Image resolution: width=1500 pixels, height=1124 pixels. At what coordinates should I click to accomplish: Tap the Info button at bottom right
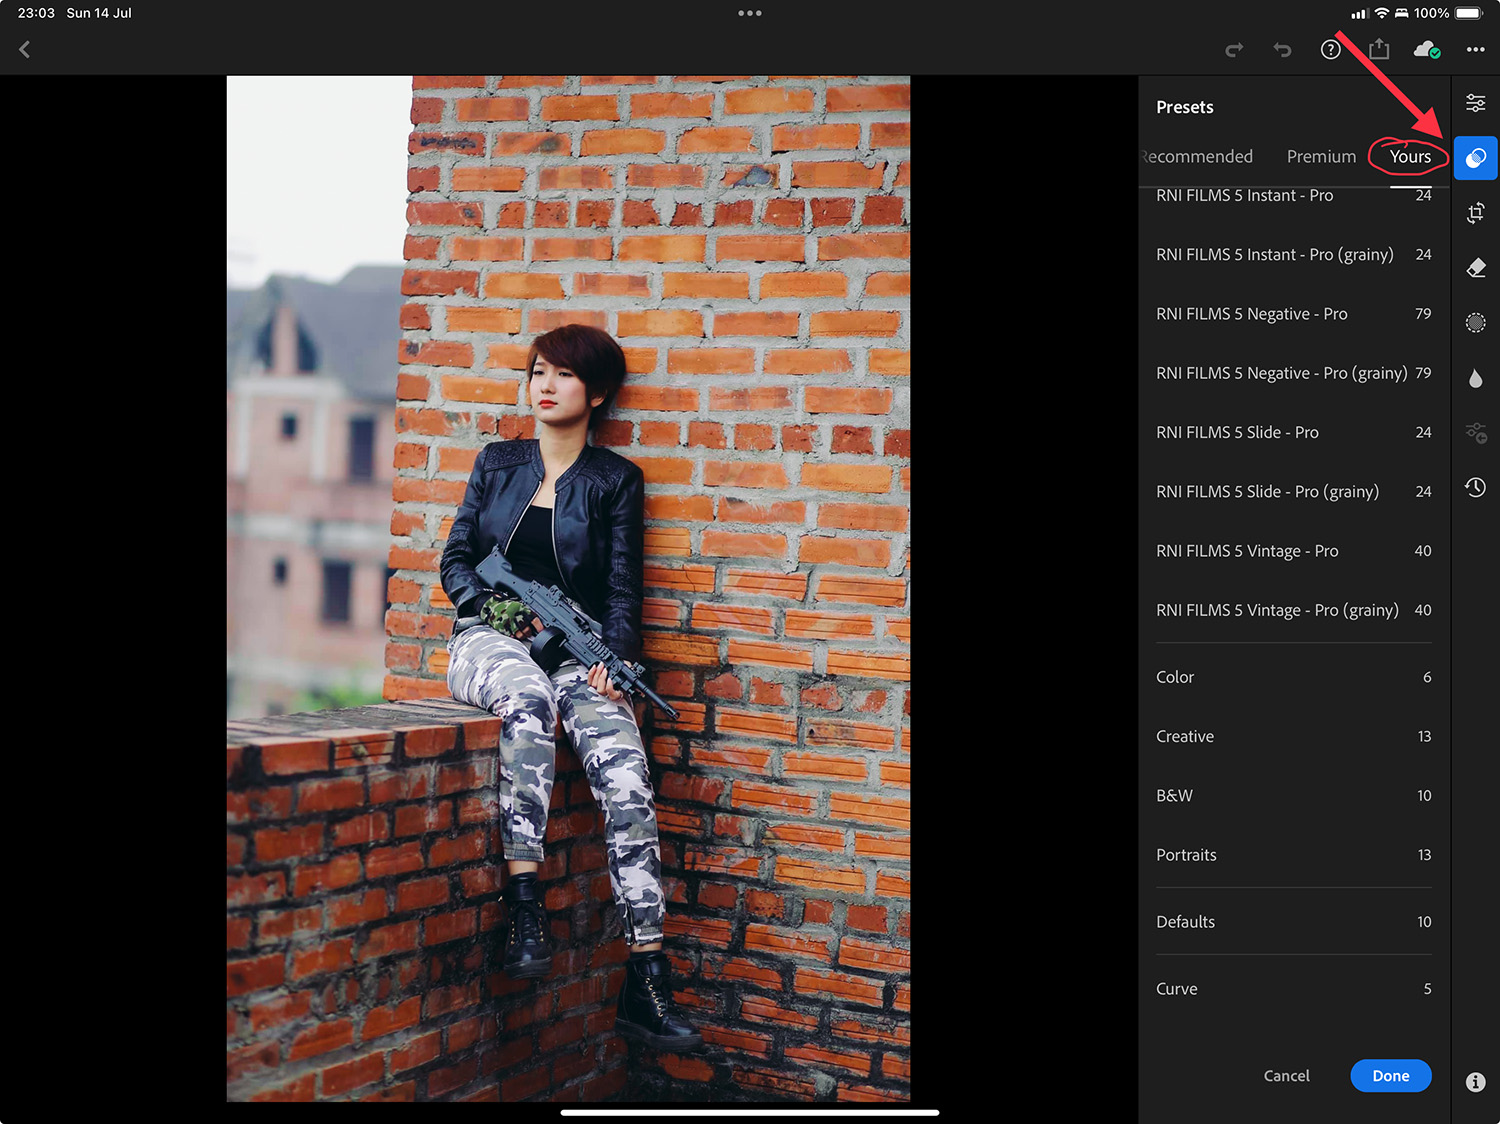click(1475, 1082)
